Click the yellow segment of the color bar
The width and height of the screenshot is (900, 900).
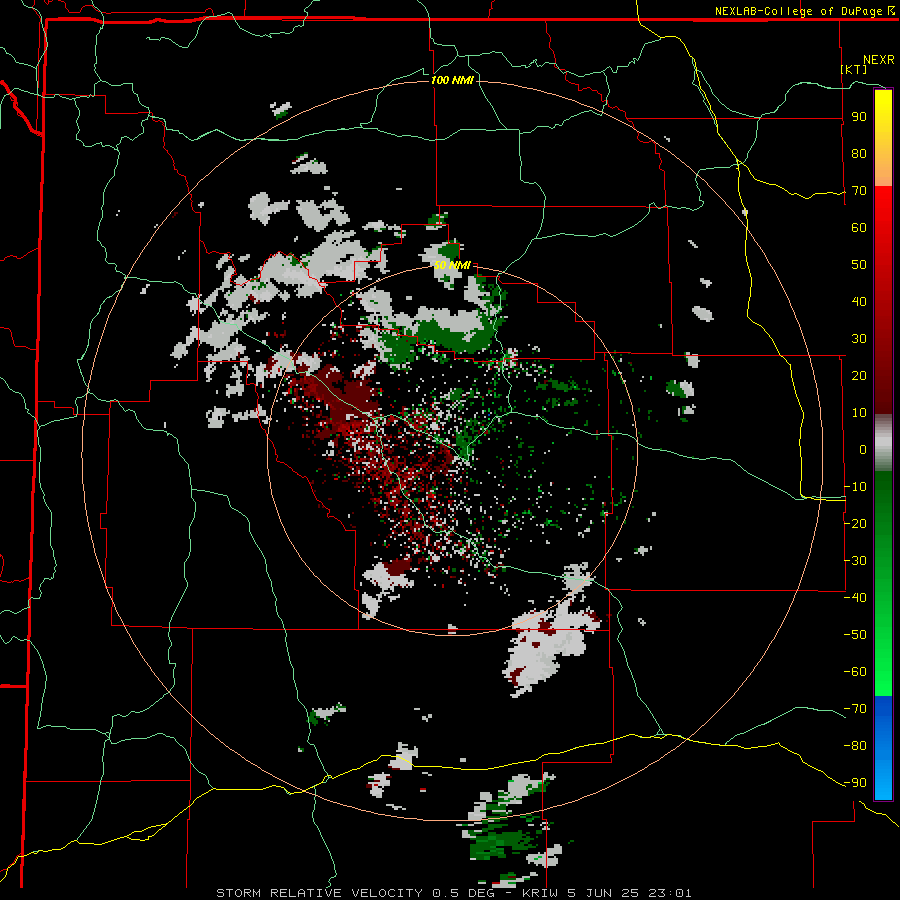click(x=883, y=138)
